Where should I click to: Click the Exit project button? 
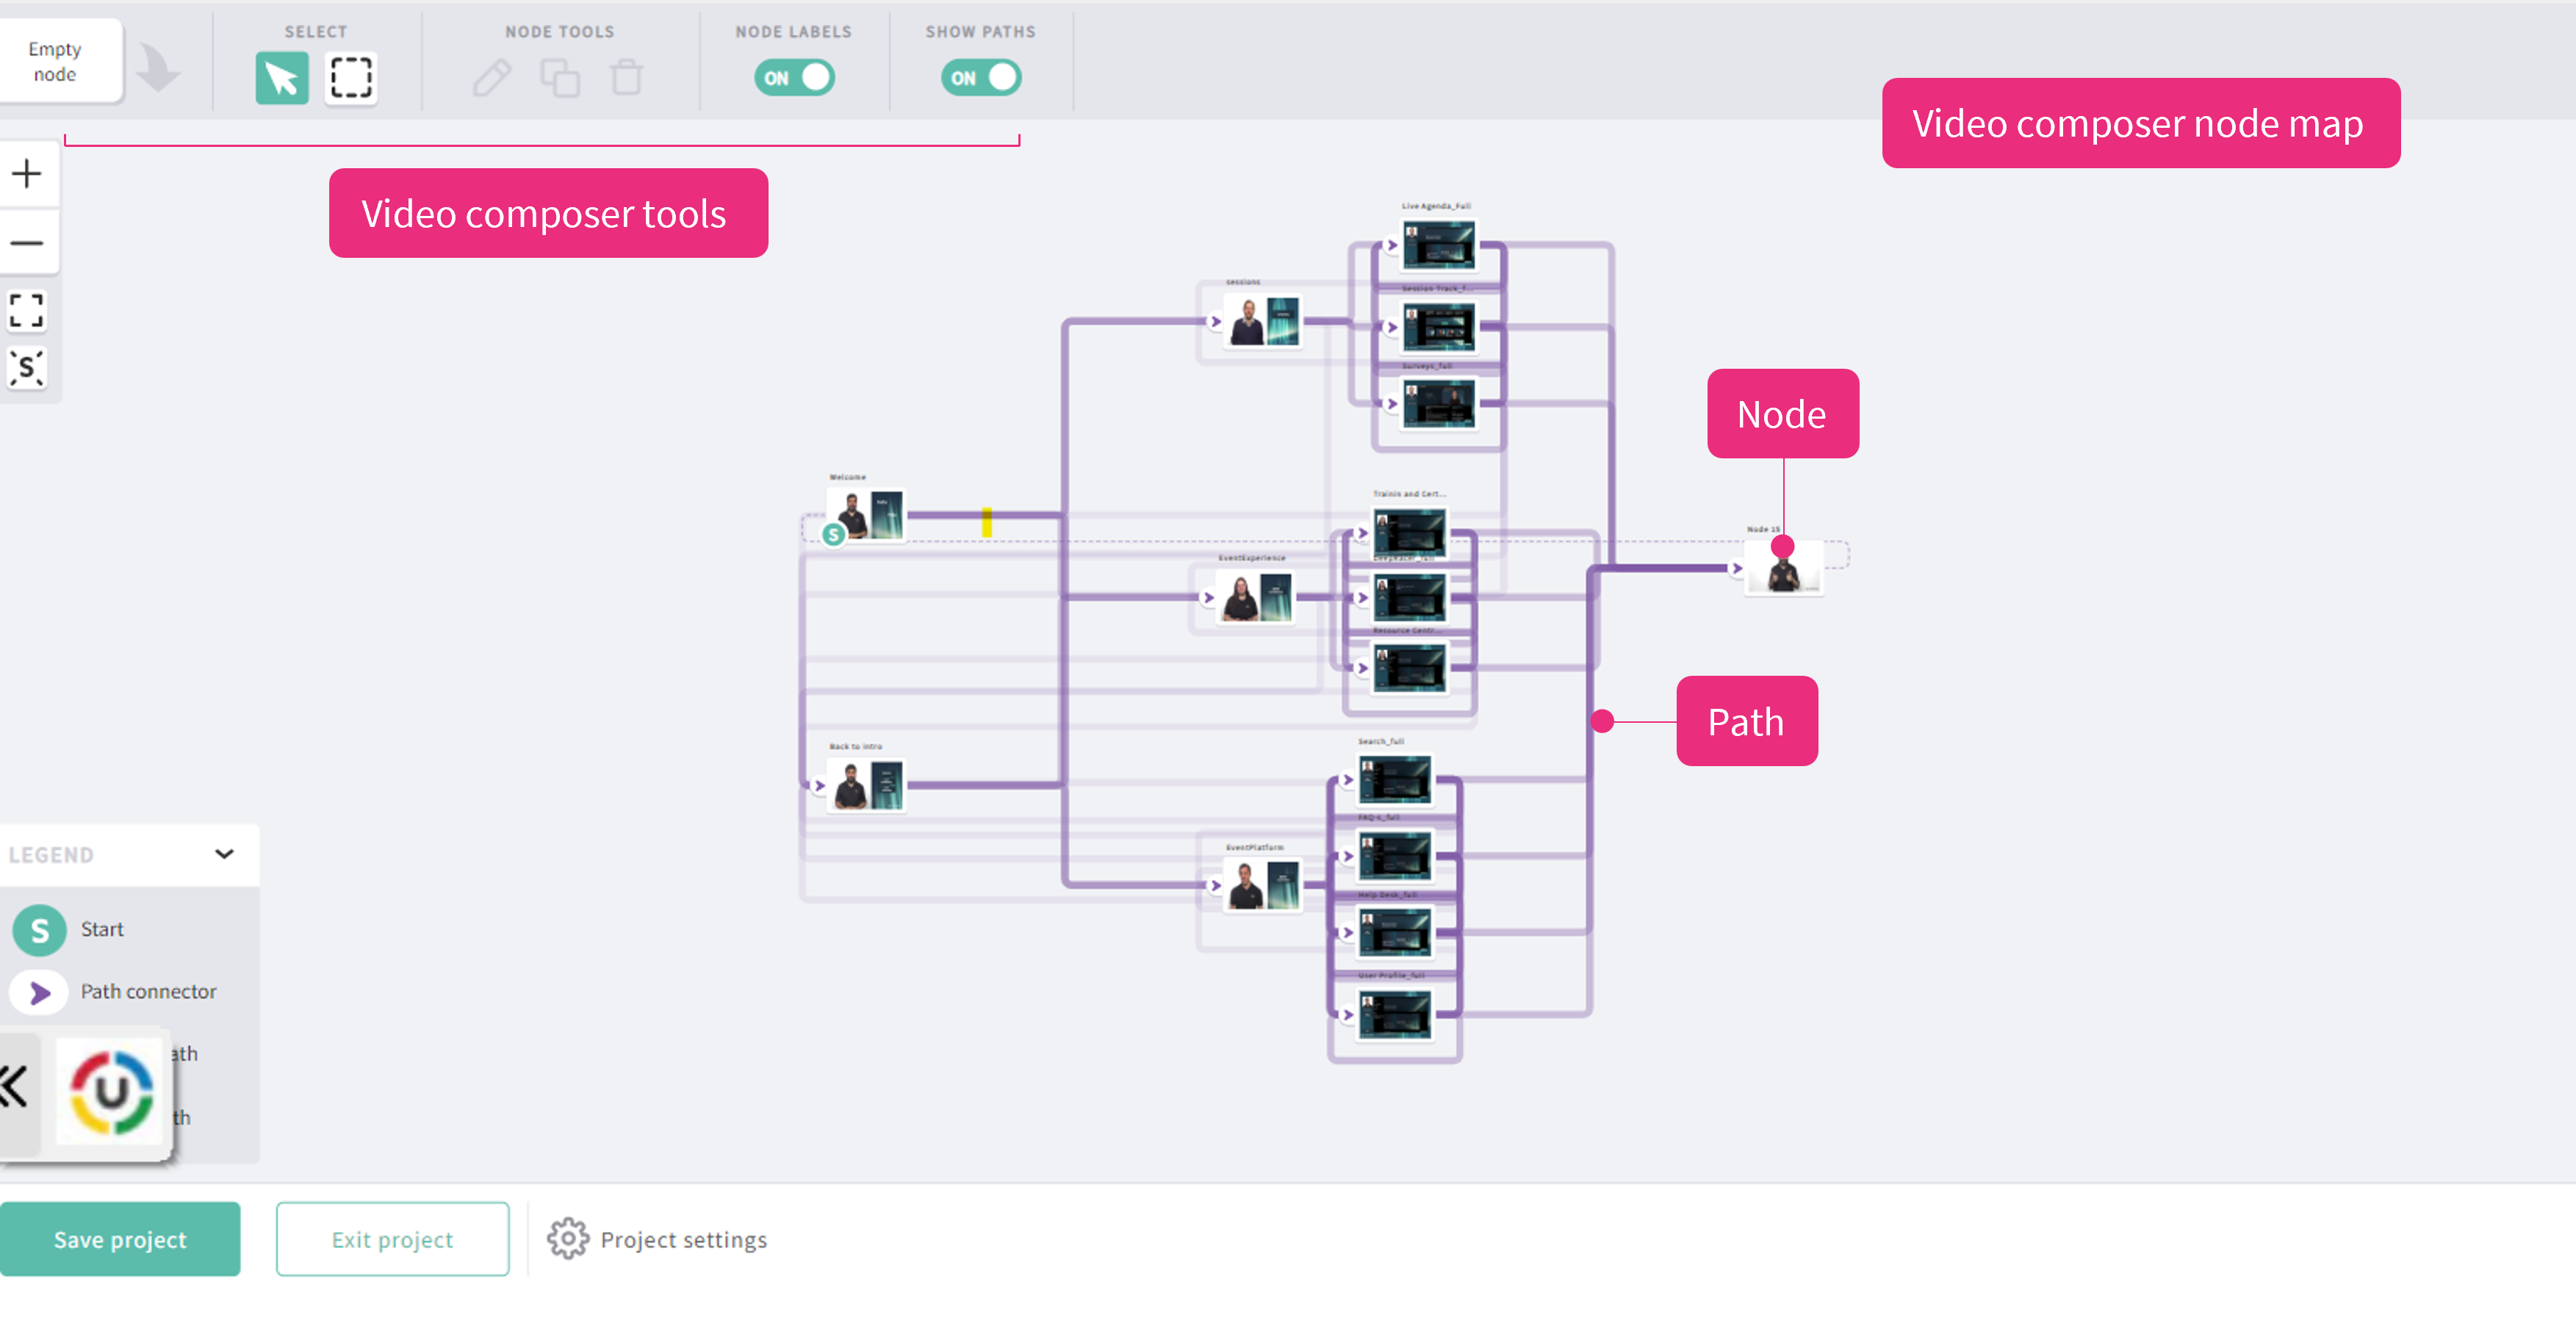click(392, 1239)
